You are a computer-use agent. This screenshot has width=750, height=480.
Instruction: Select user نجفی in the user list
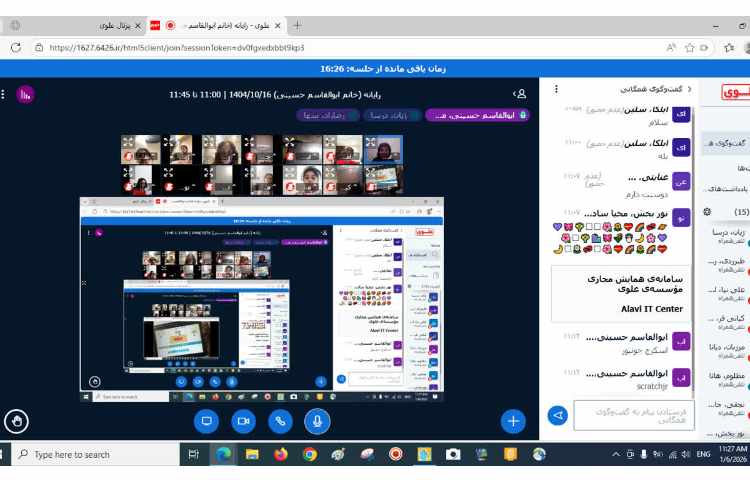[x=727, y=408]
